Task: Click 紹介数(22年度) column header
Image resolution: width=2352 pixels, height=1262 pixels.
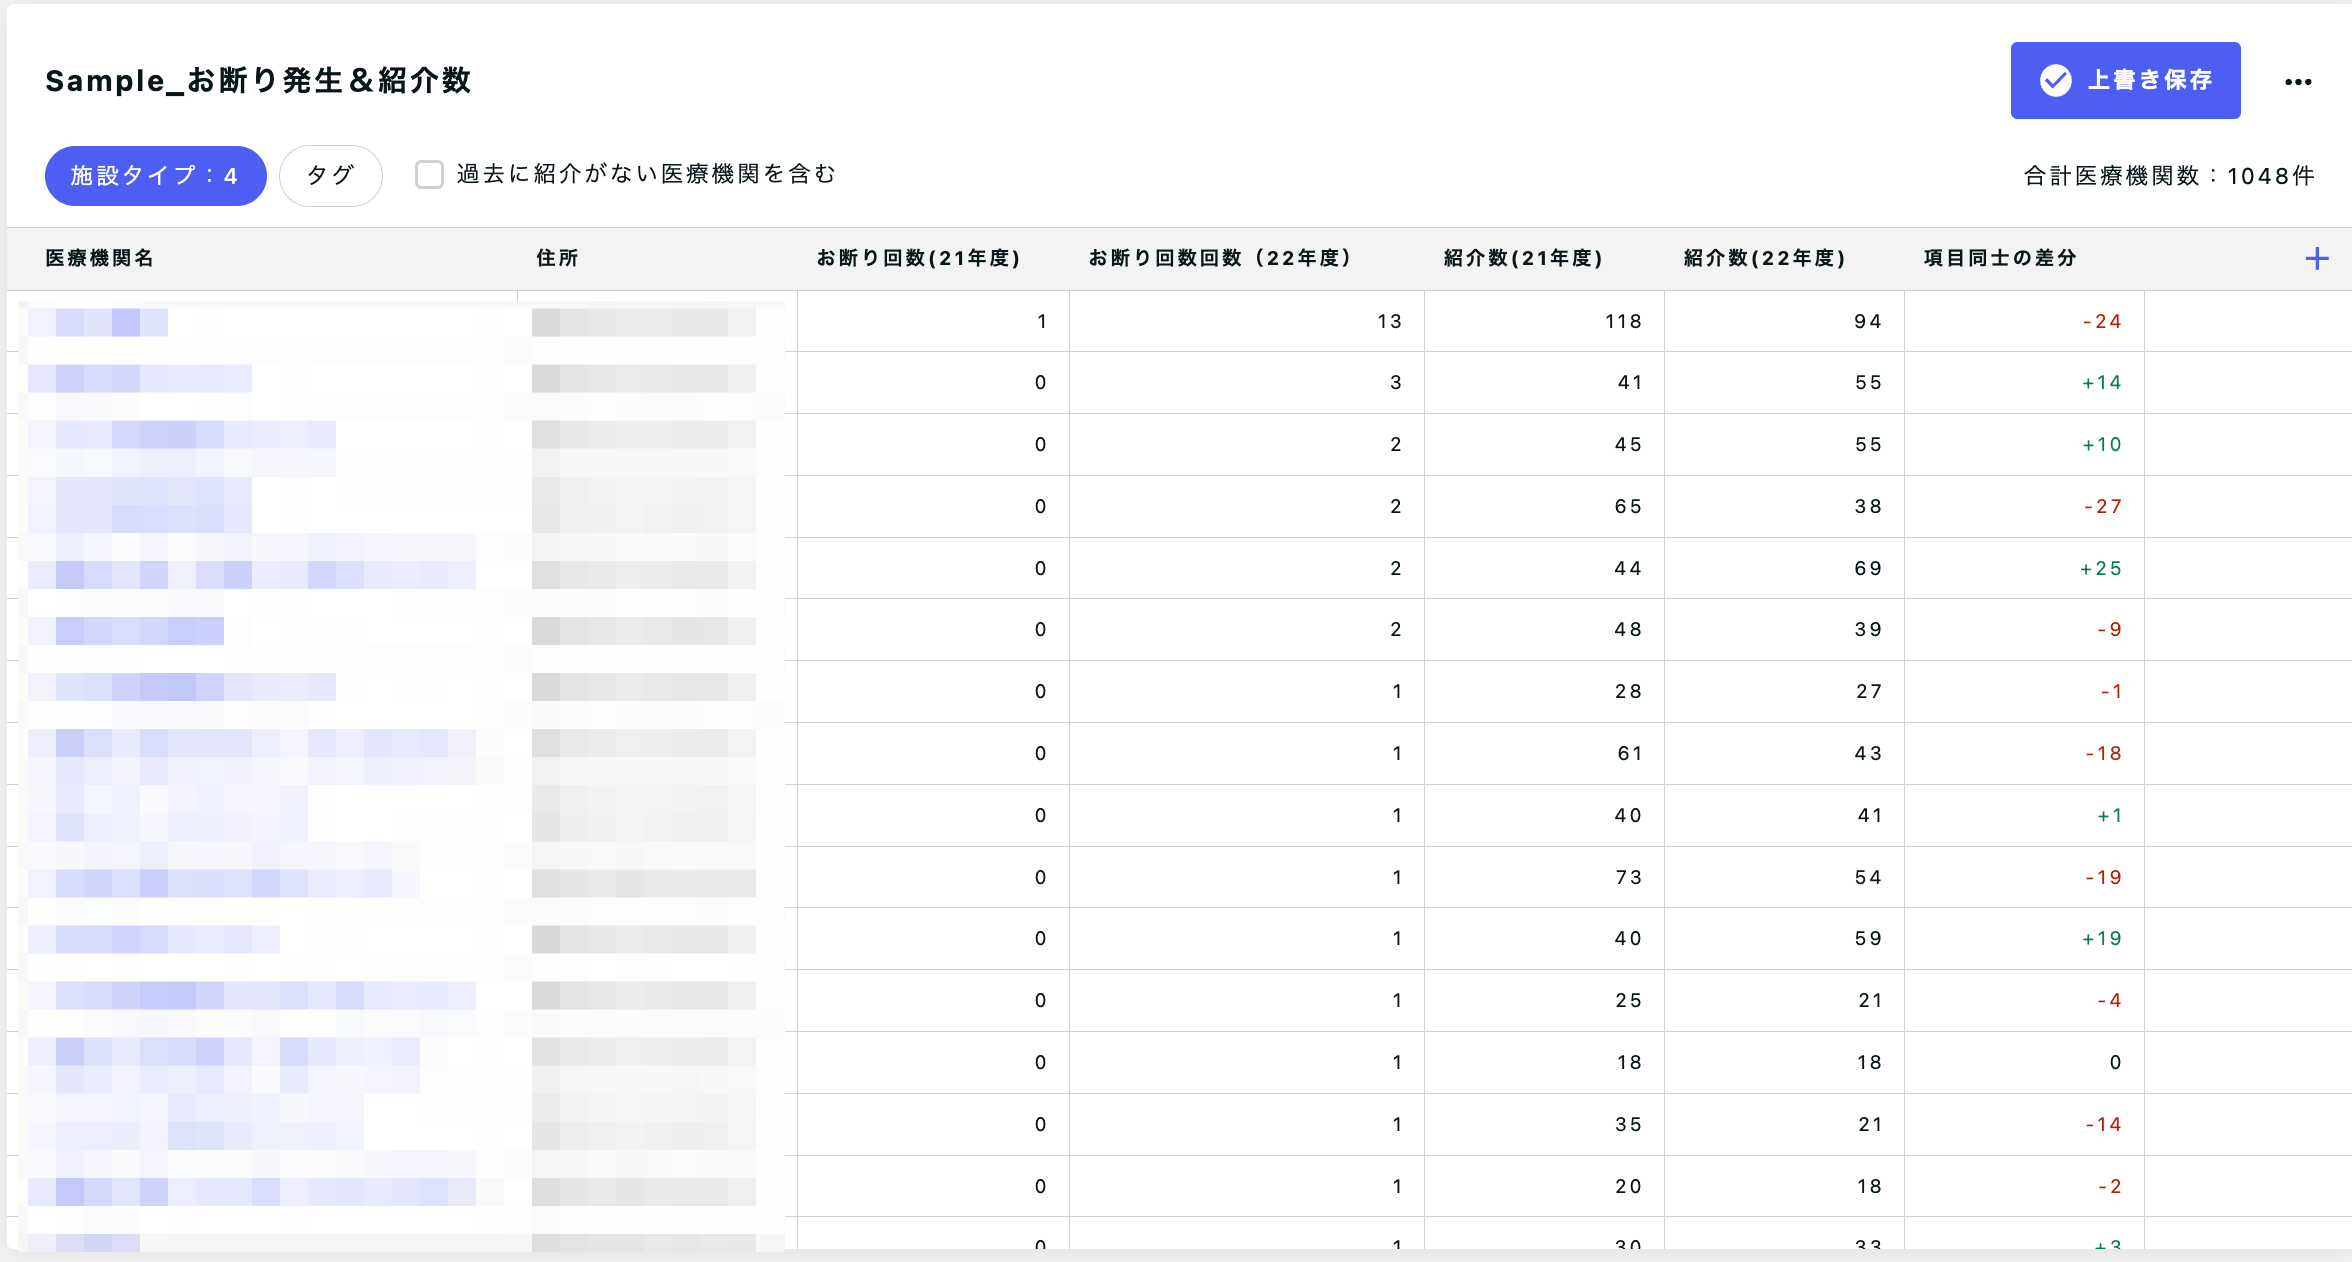Action: point(1764,258)
